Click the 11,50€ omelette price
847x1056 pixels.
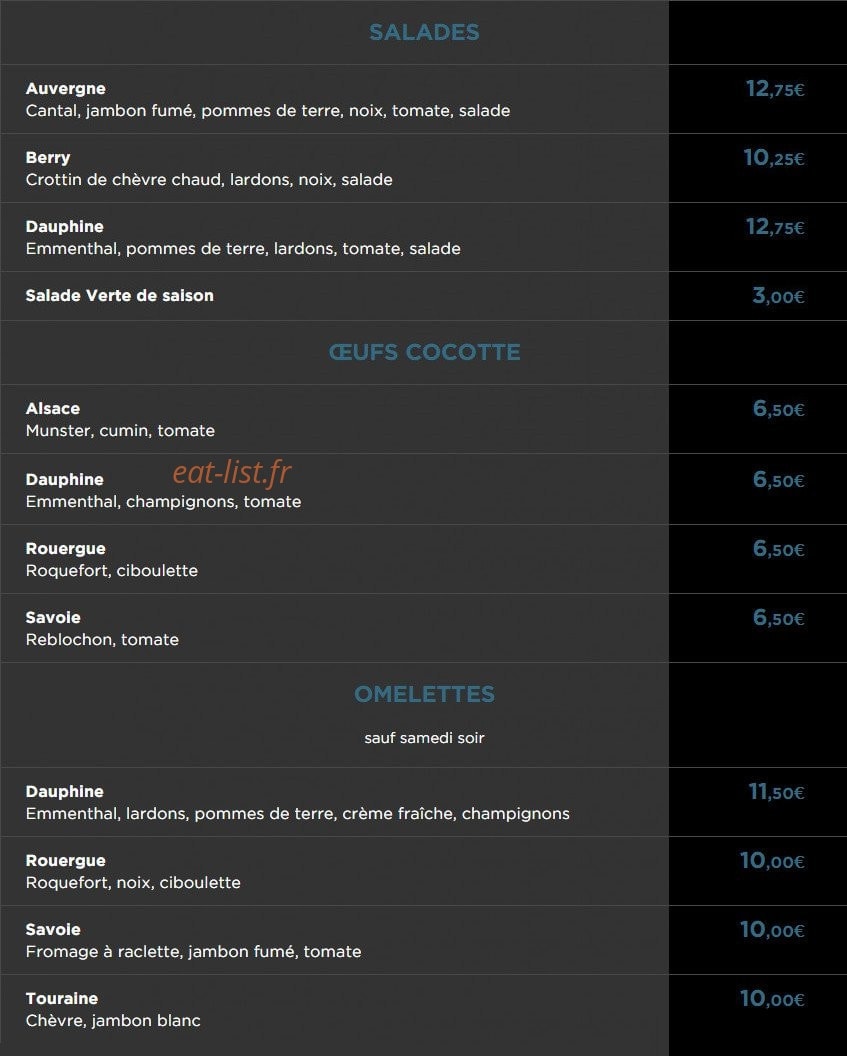click(x=776, y=792)
